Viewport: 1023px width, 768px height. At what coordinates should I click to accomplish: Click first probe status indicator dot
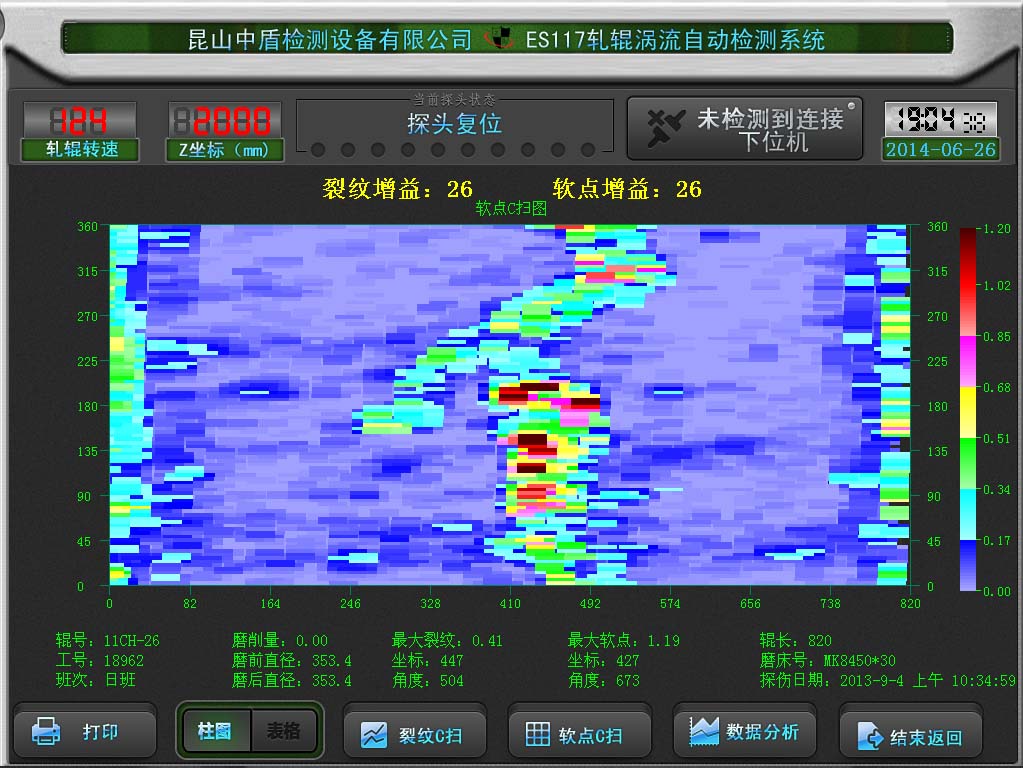point(318,150)
